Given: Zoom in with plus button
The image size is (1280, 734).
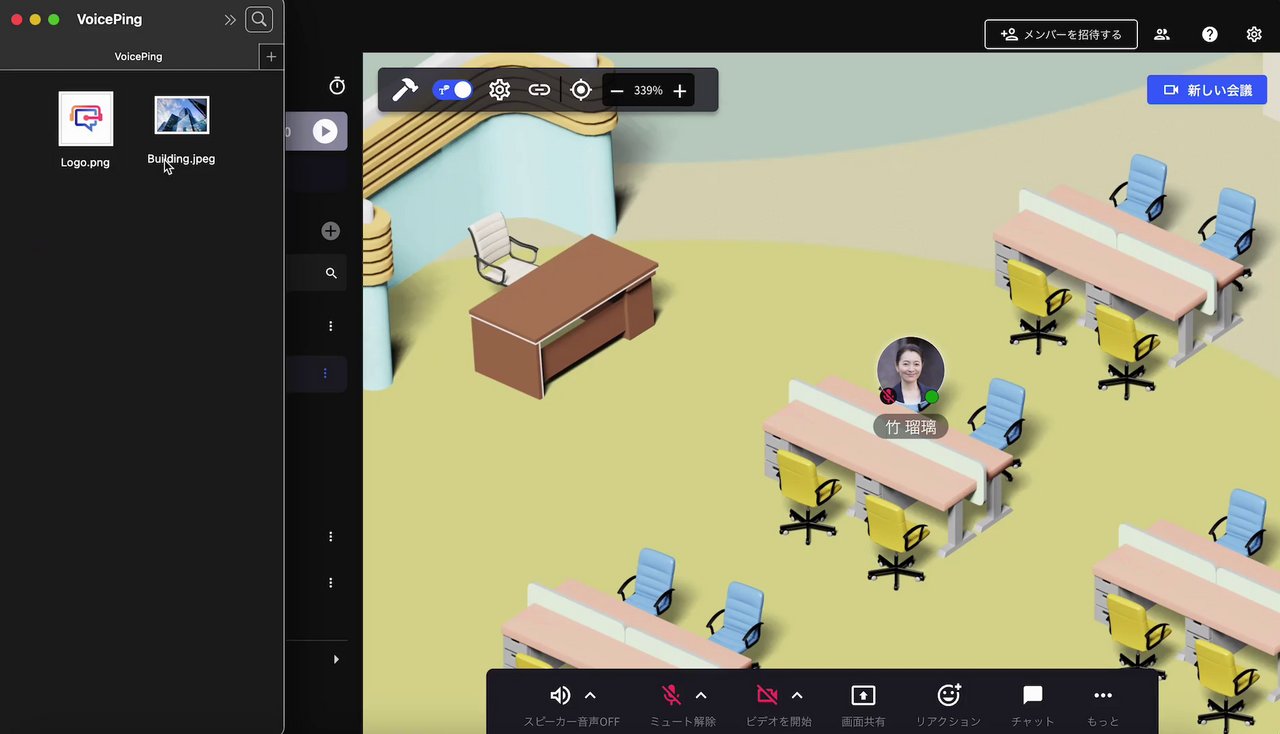Looking at the screenshot, I should [x=680, y=91].
